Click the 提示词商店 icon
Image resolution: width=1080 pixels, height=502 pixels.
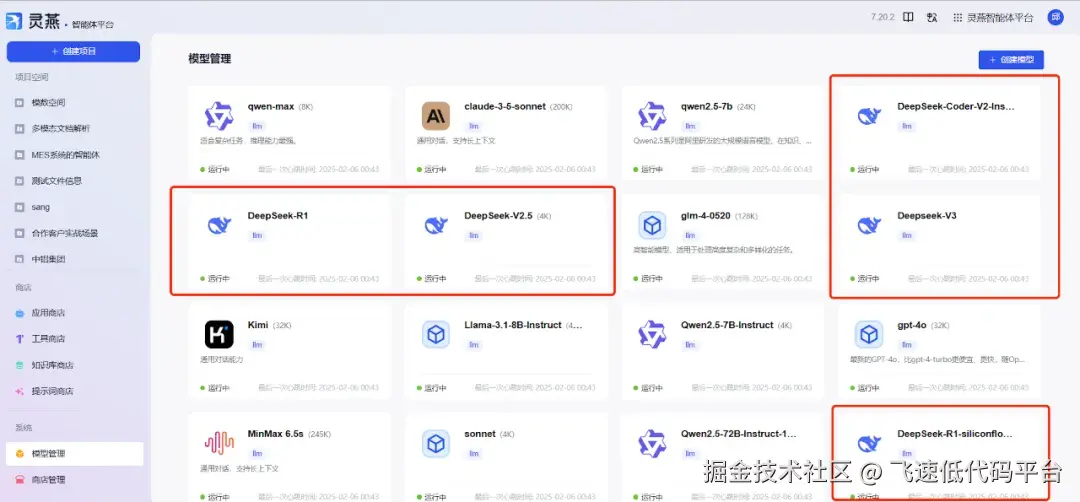click(19, 391)
